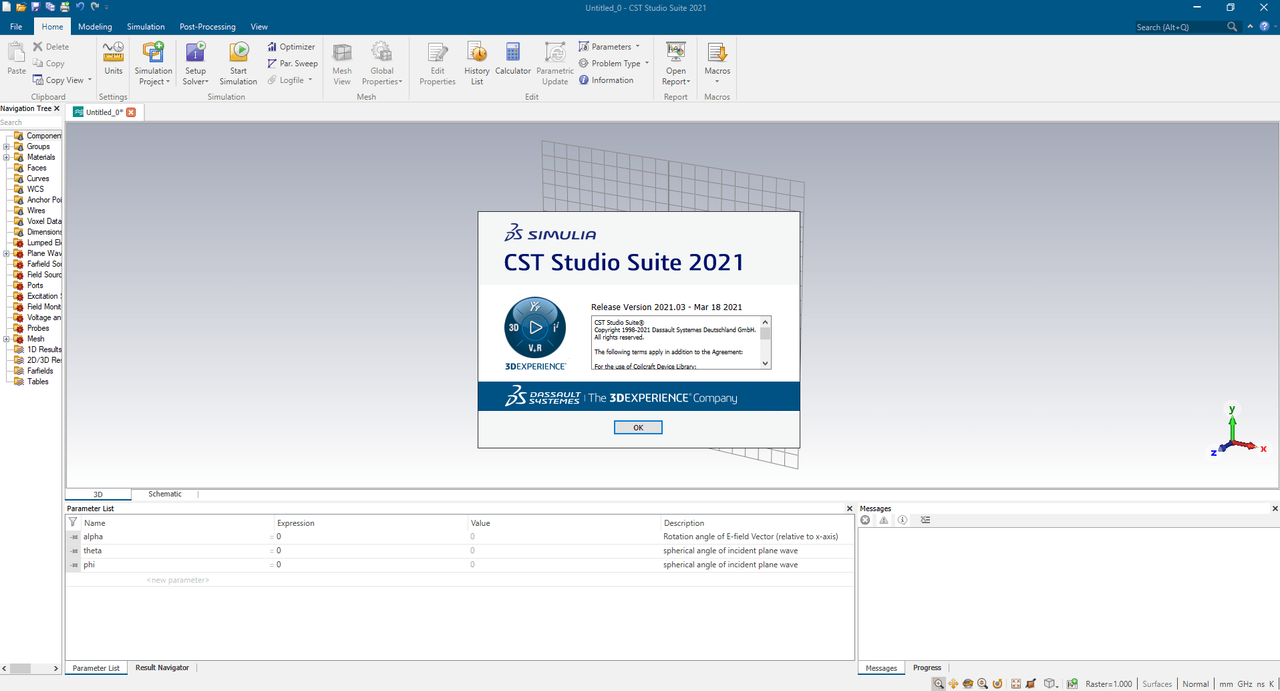Click OK in the CST splash dialog
This screenshot has height=691, width=1280.
tap(638, 427)
